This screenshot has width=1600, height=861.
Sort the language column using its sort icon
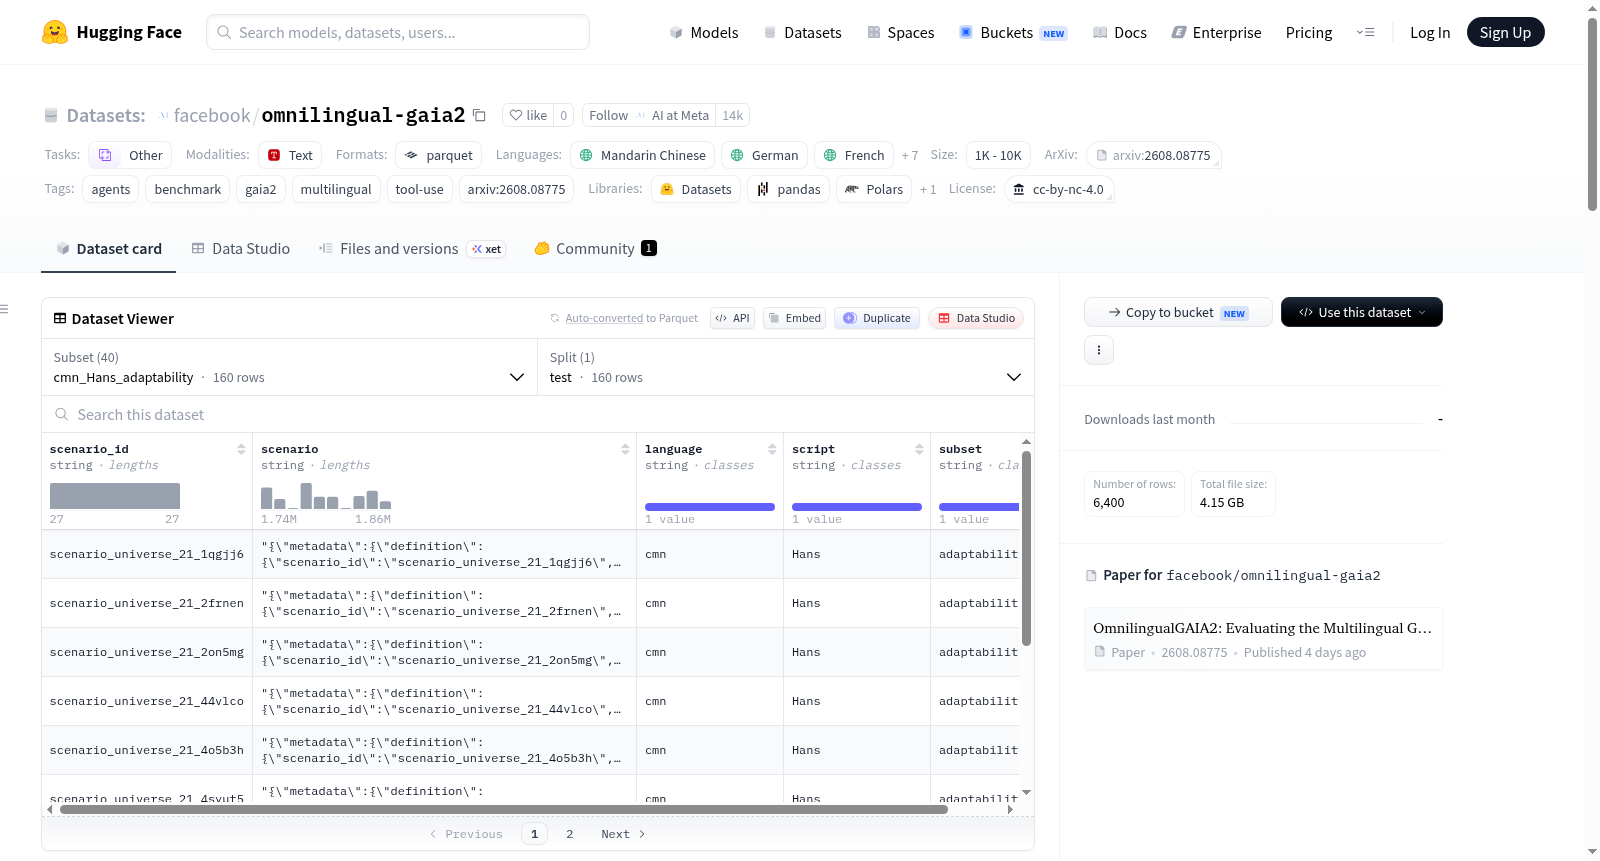tap(772, 449)
